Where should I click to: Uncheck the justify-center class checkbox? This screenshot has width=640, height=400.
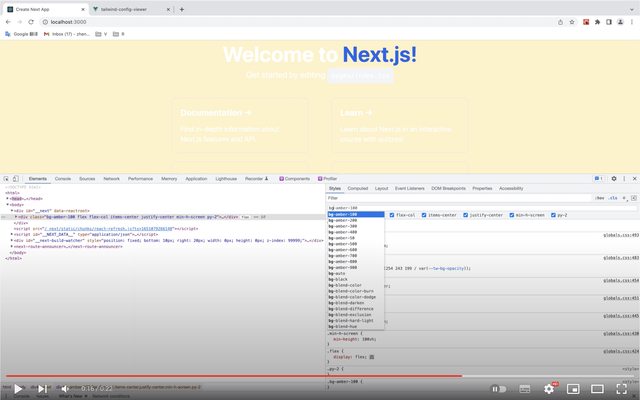[465, 215]
